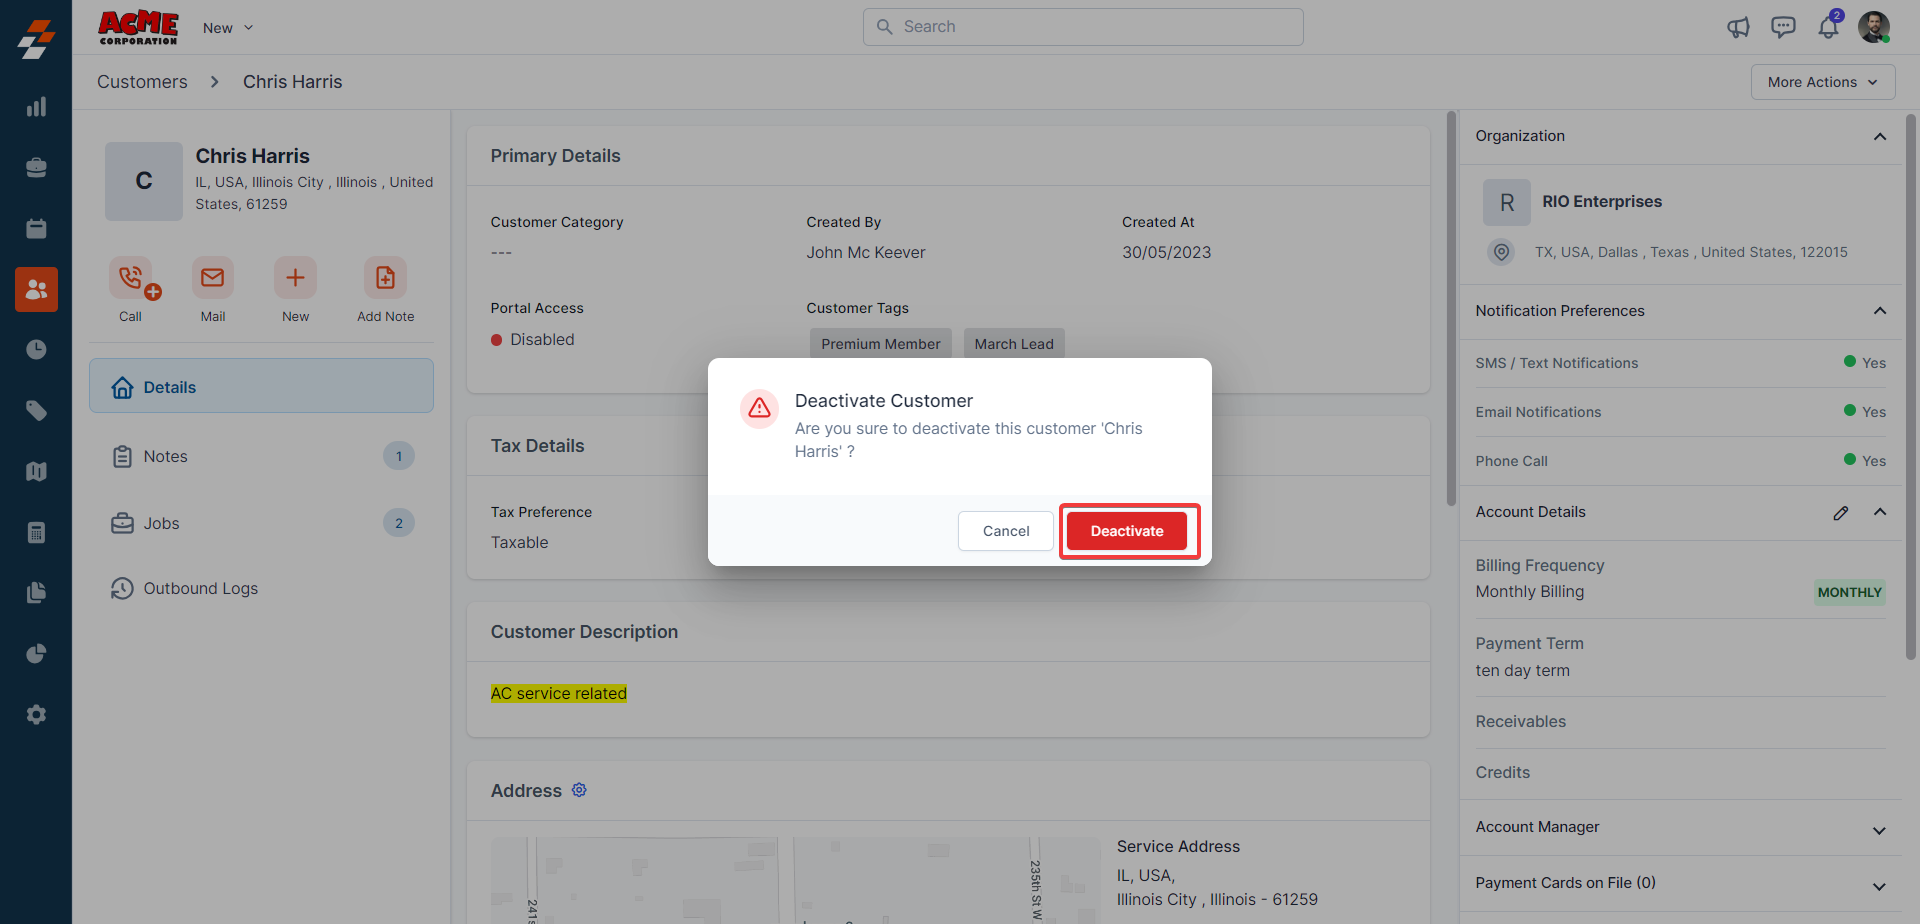Open the map icon in left sidebar
Image resolution: width=1920 pixels, height=924 pixels.
pos(36,471)
